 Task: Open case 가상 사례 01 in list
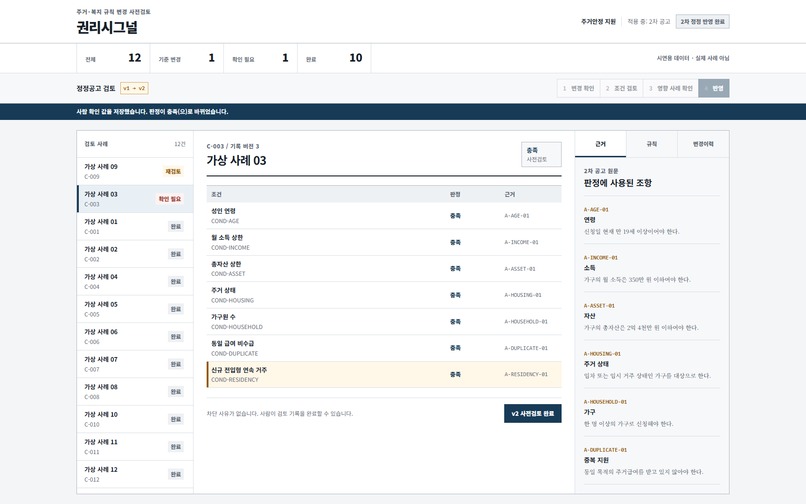tap(135, 226)
